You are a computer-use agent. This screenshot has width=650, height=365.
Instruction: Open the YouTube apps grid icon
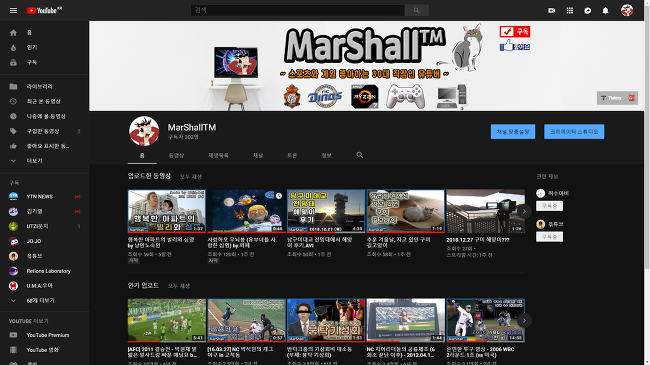[570, 10]
